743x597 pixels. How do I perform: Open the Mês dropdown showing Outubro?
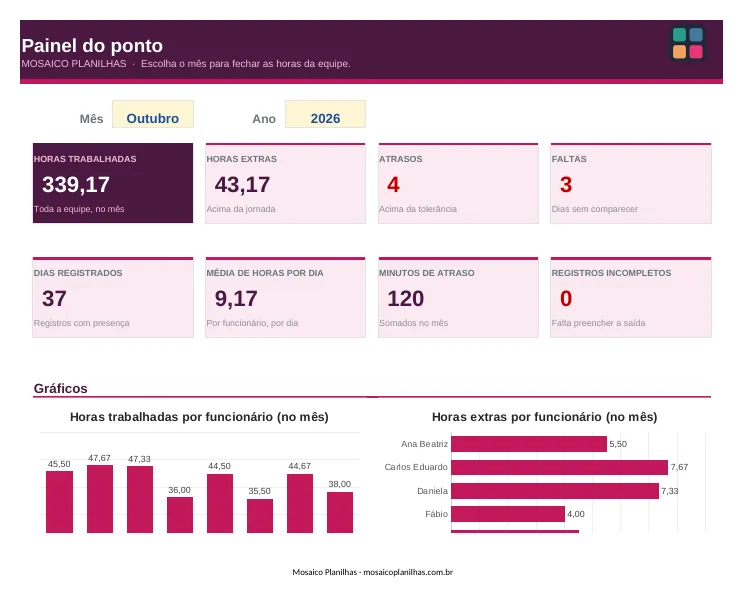pos(153,114)
